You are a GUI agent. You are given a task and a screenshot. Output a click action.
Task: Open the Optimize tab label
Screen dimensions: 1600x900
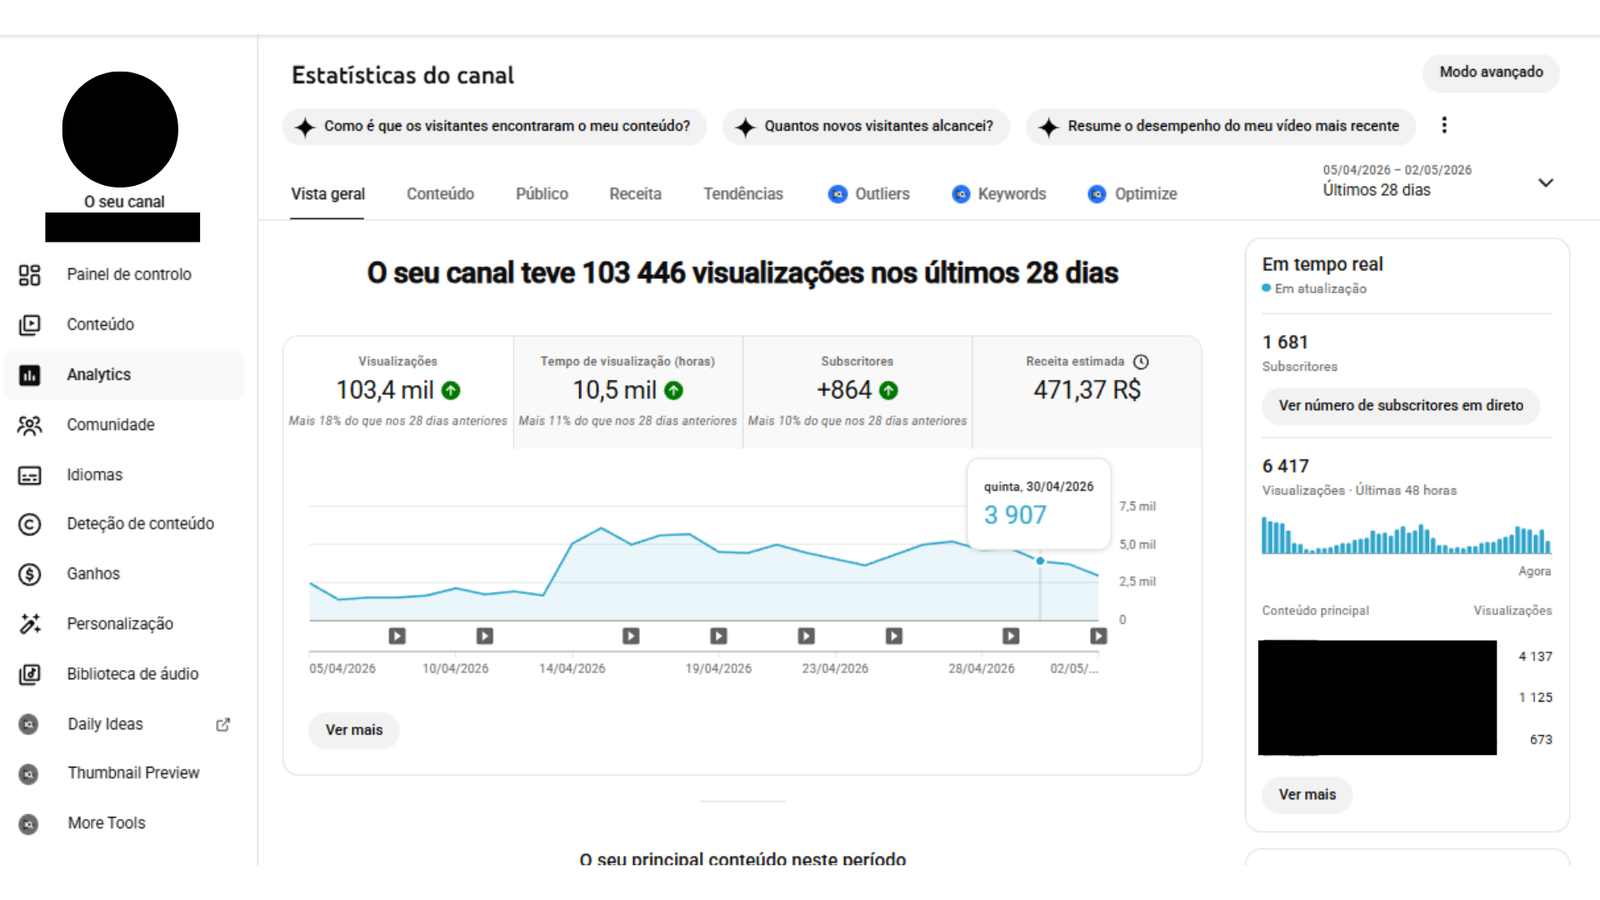point(1146,194)
